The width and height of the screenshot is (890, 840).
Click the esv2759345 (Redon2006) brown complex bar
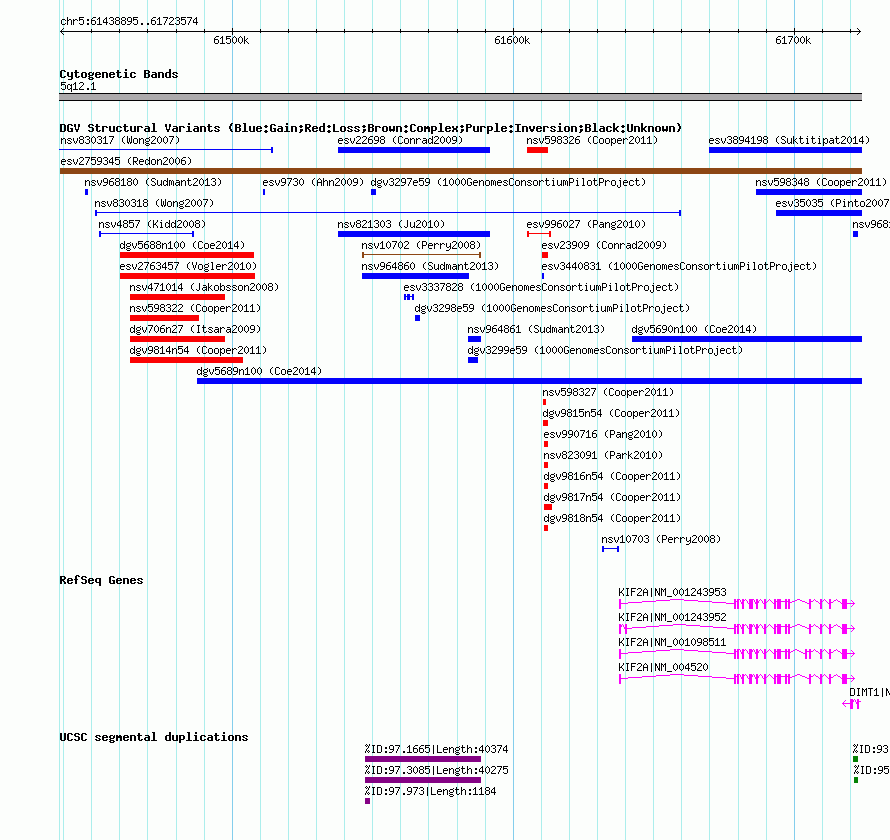point(460,171)
